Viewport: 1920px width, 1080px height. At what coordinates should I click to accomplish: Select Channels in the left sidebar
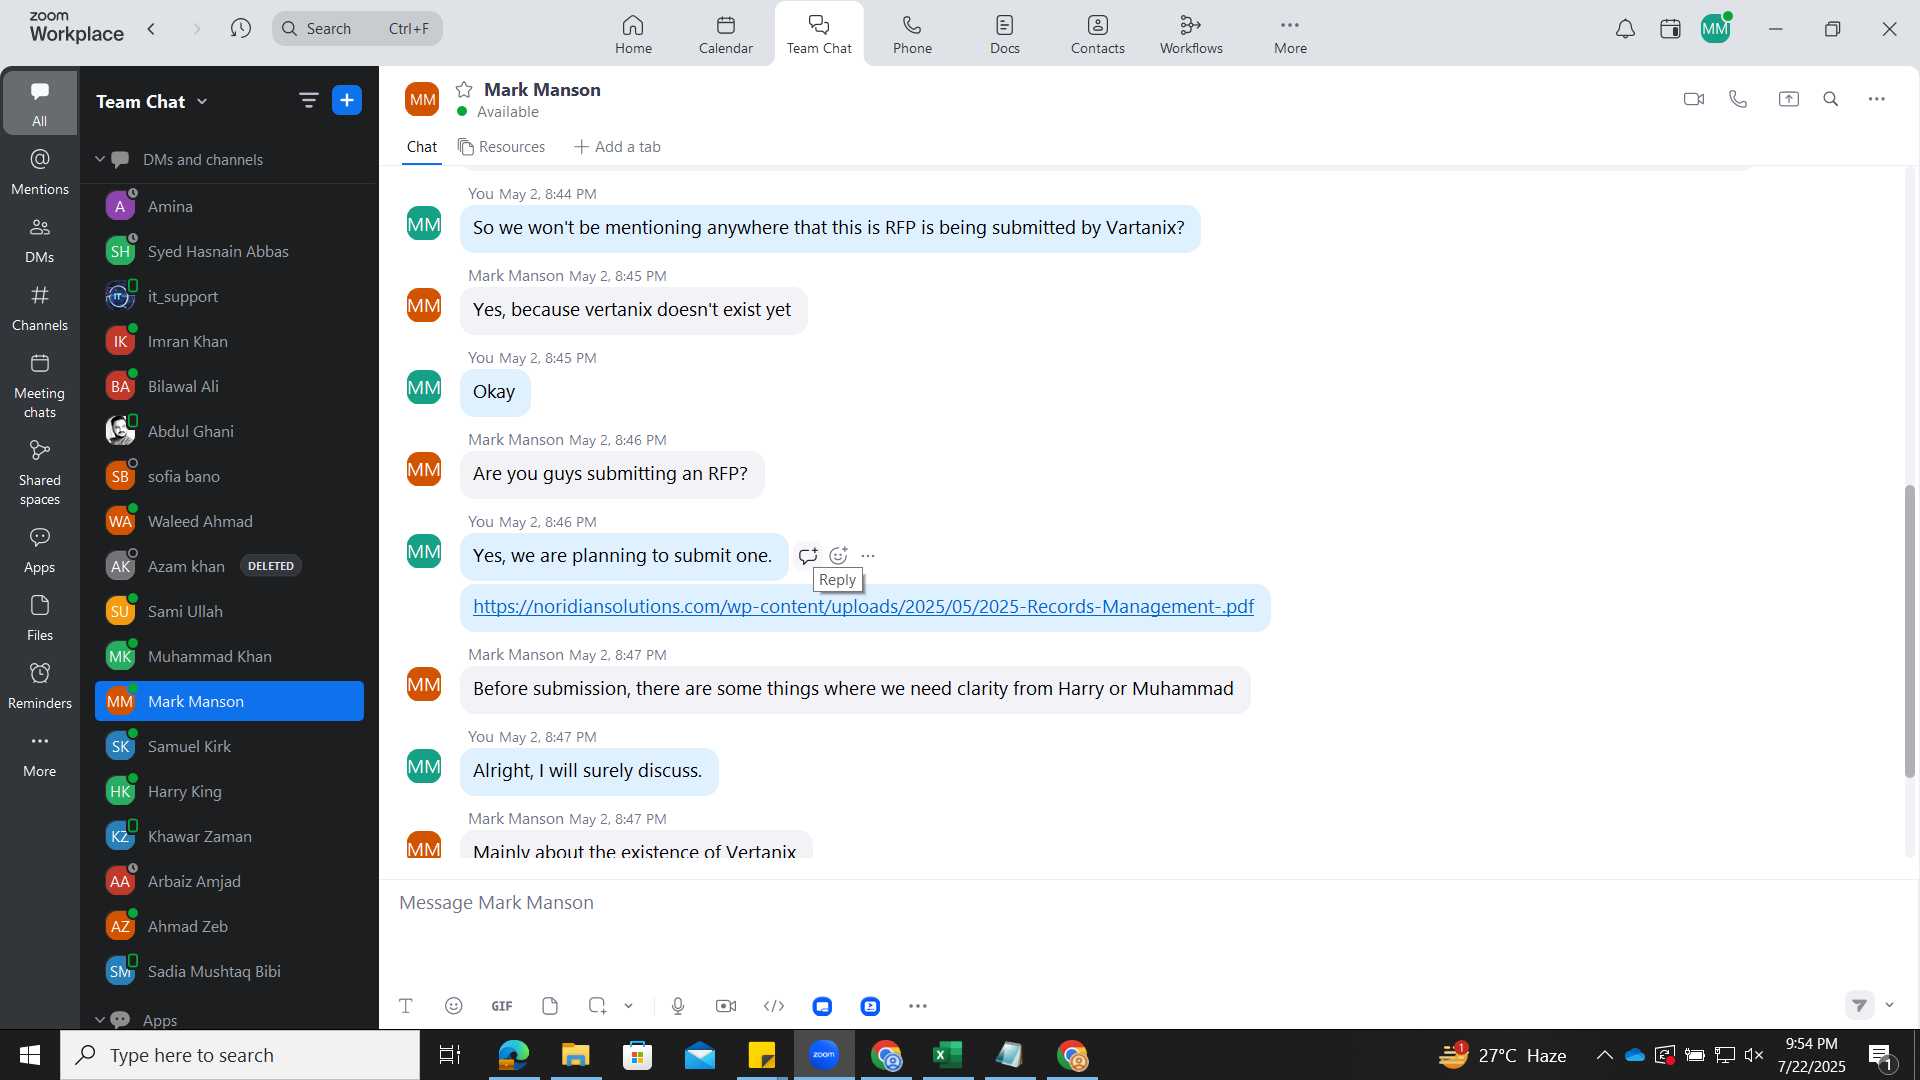[40, 308]
